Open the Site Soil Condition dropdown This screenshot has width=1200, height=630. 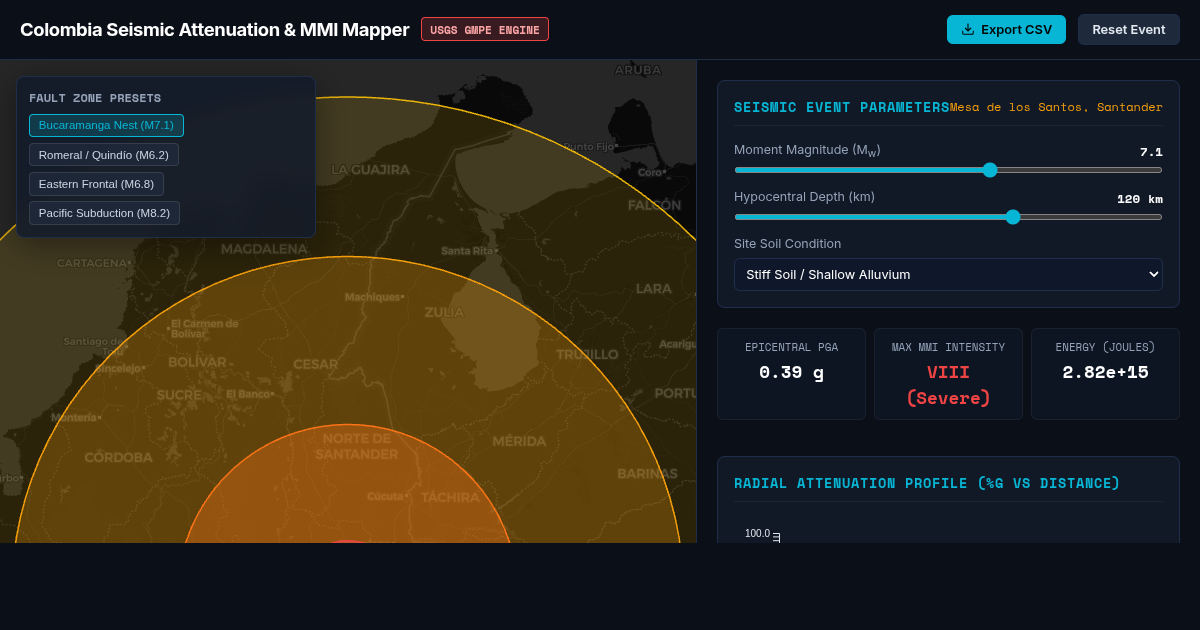pyautogui.click(x=948, y=274)
